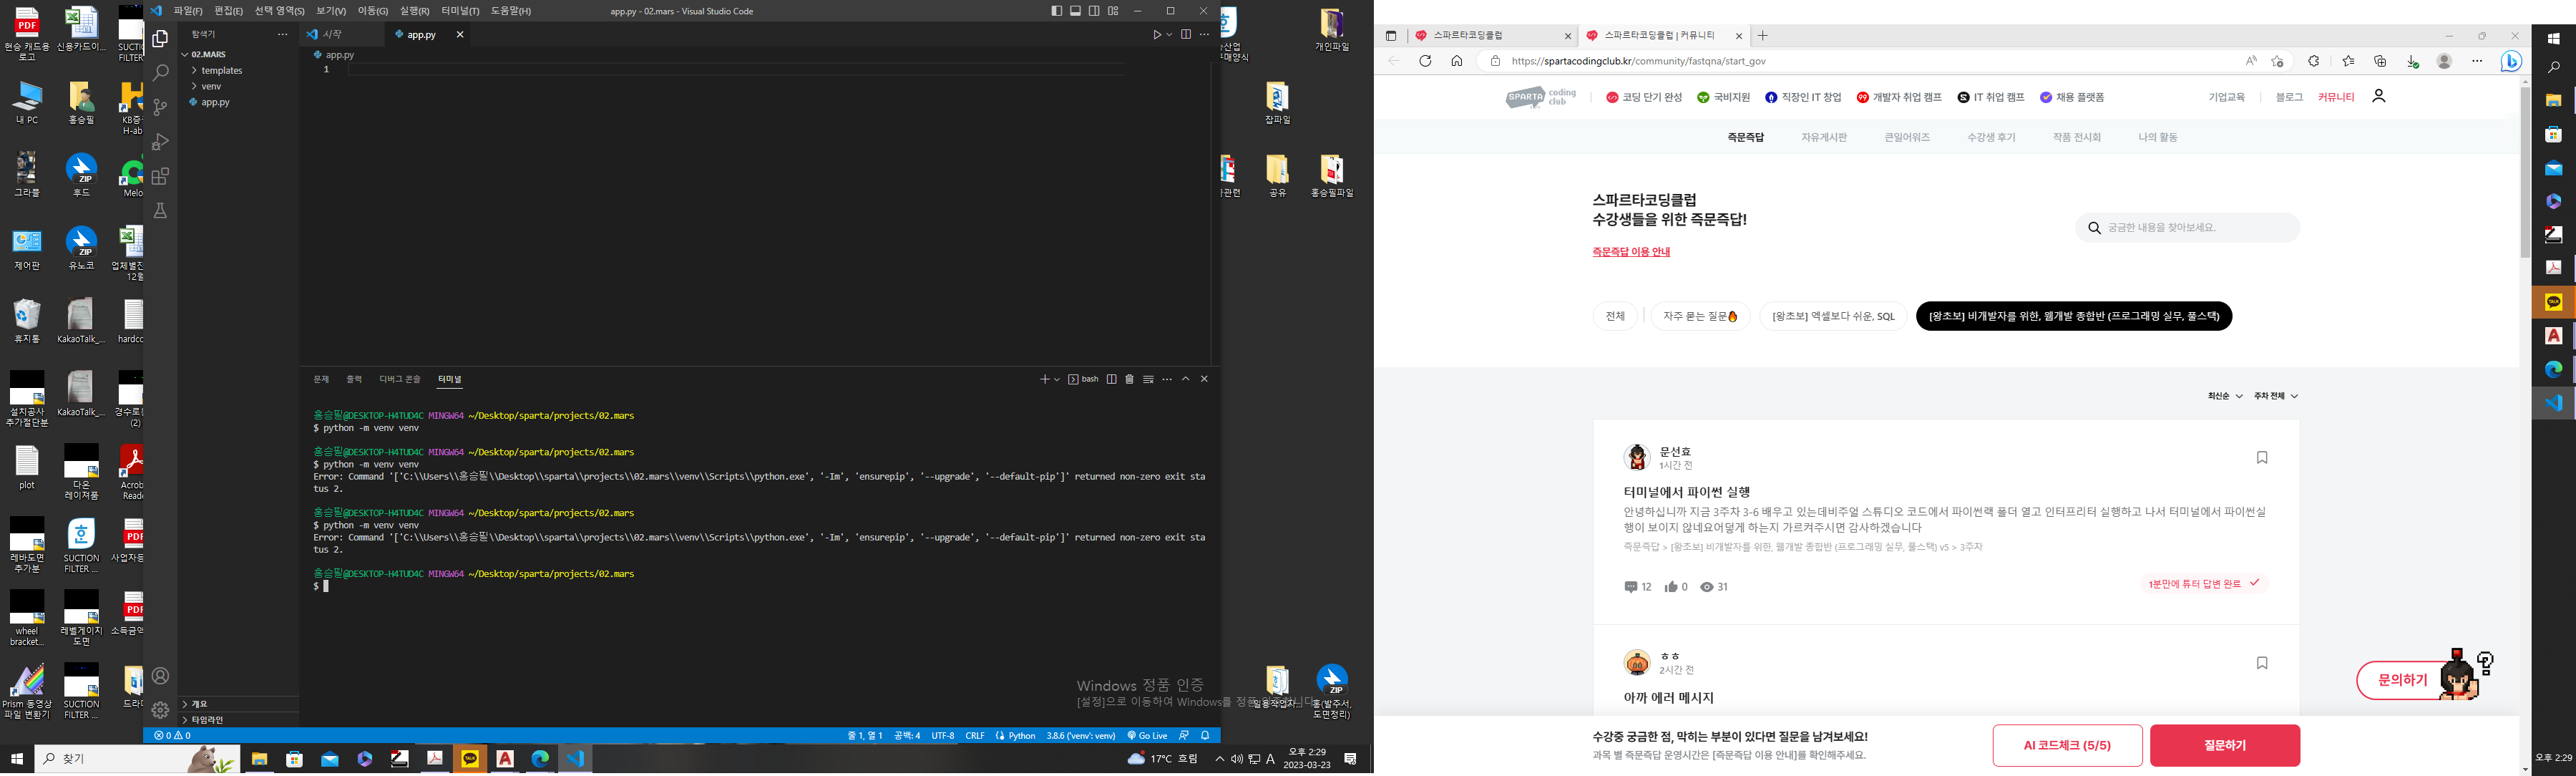This screenshot has width=2576, height=776.
Task: Click the '궁금한 내용을 찾아보세요' search field
Action: click(2187, 228)
